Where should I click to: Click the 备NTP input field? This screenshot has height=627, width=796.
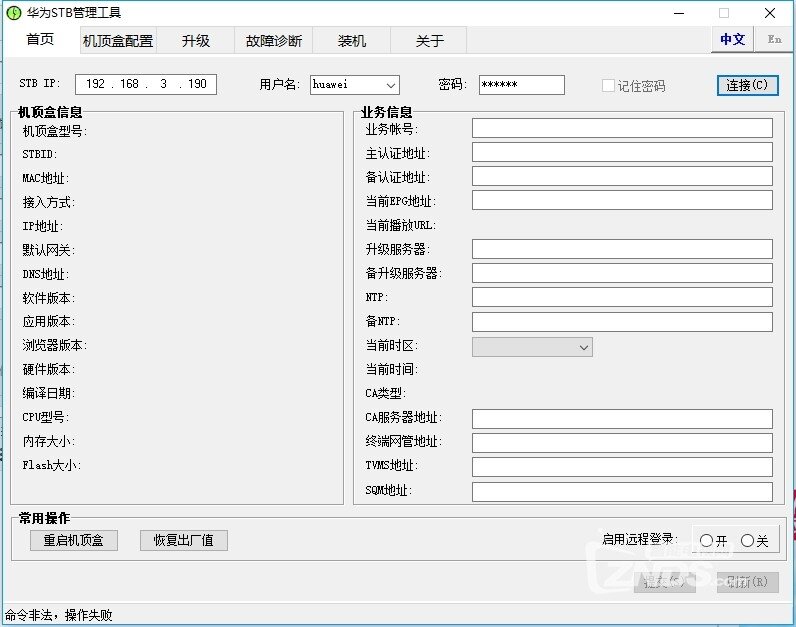(622, 322)
